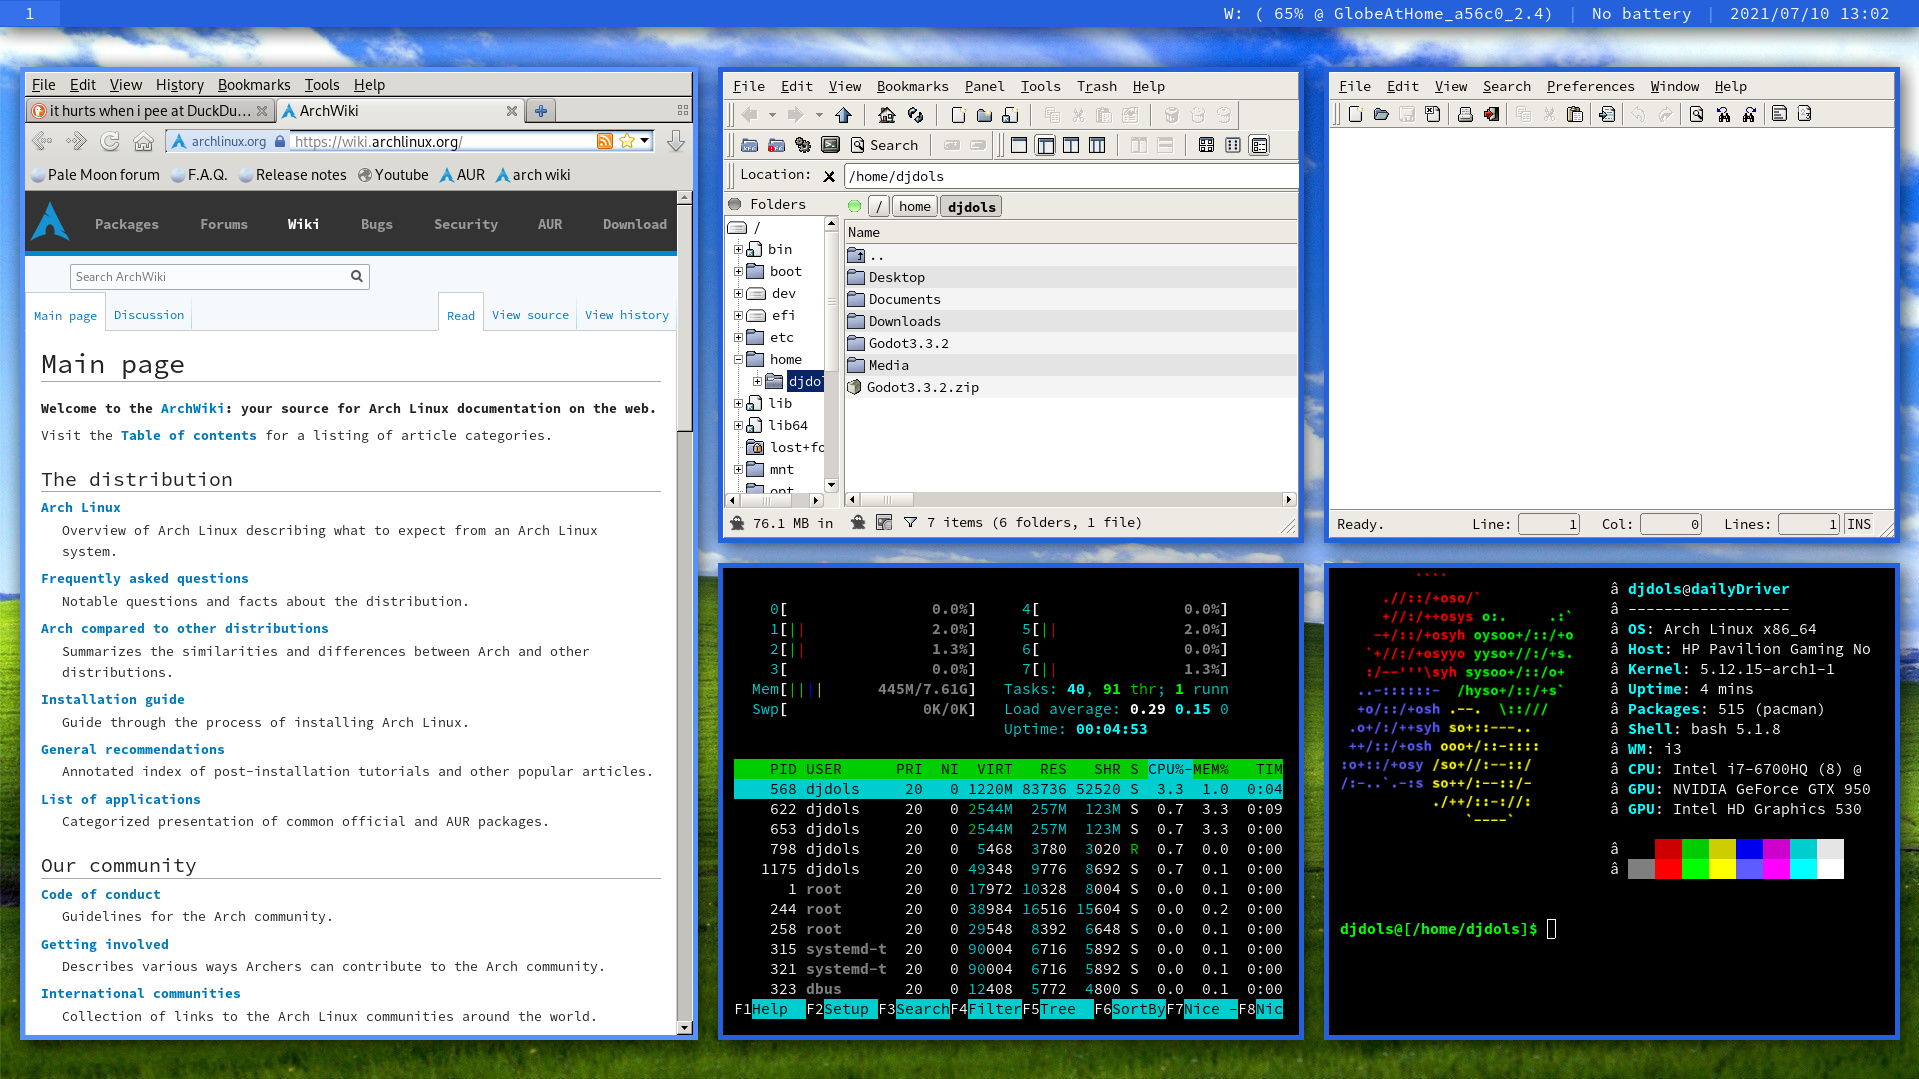Toggle line numbers in the text editor toolbar

pos(1805,114)
